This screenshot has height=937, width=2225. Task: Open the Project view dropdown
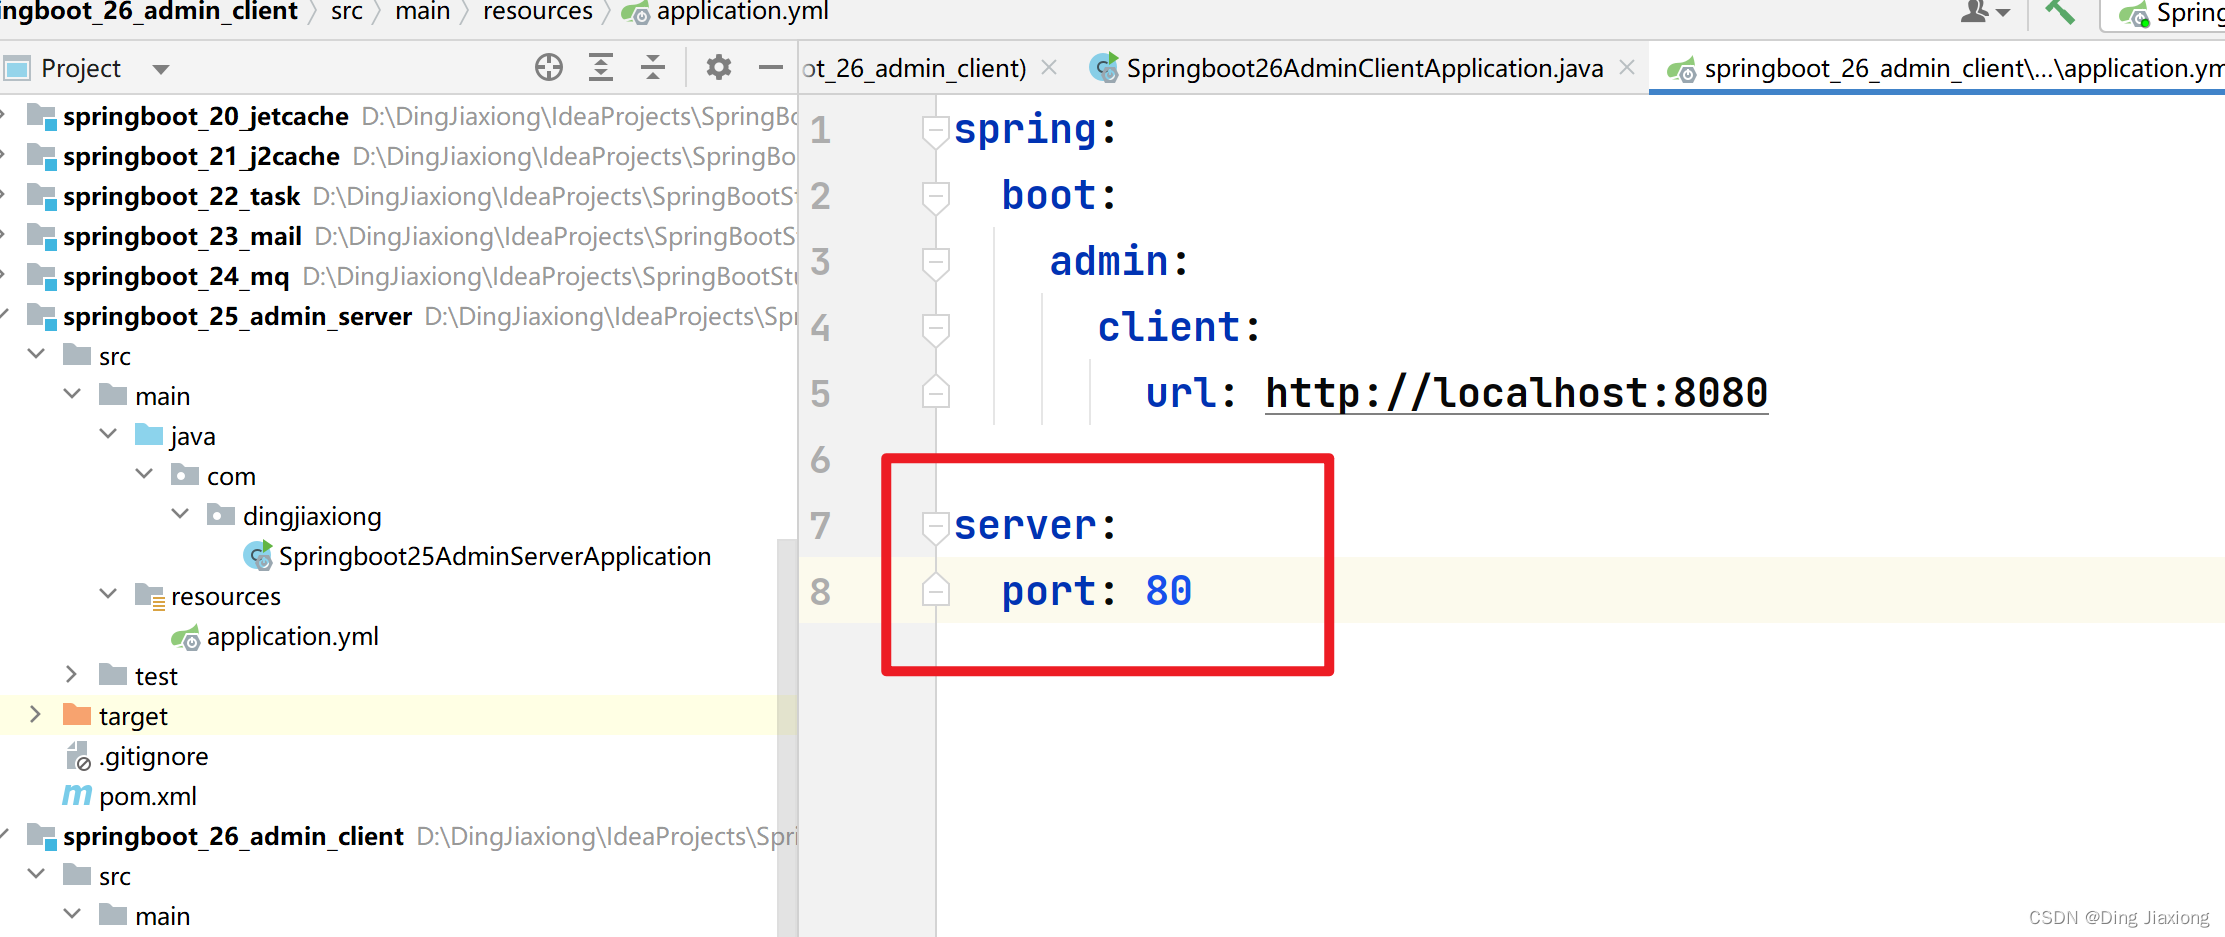tap(160, 70)
